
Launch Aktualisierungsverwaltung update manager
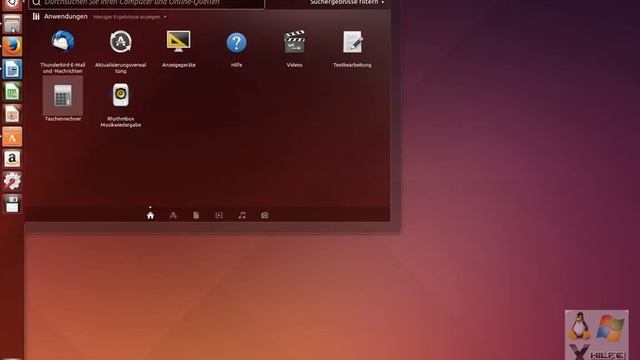point(120,50)
